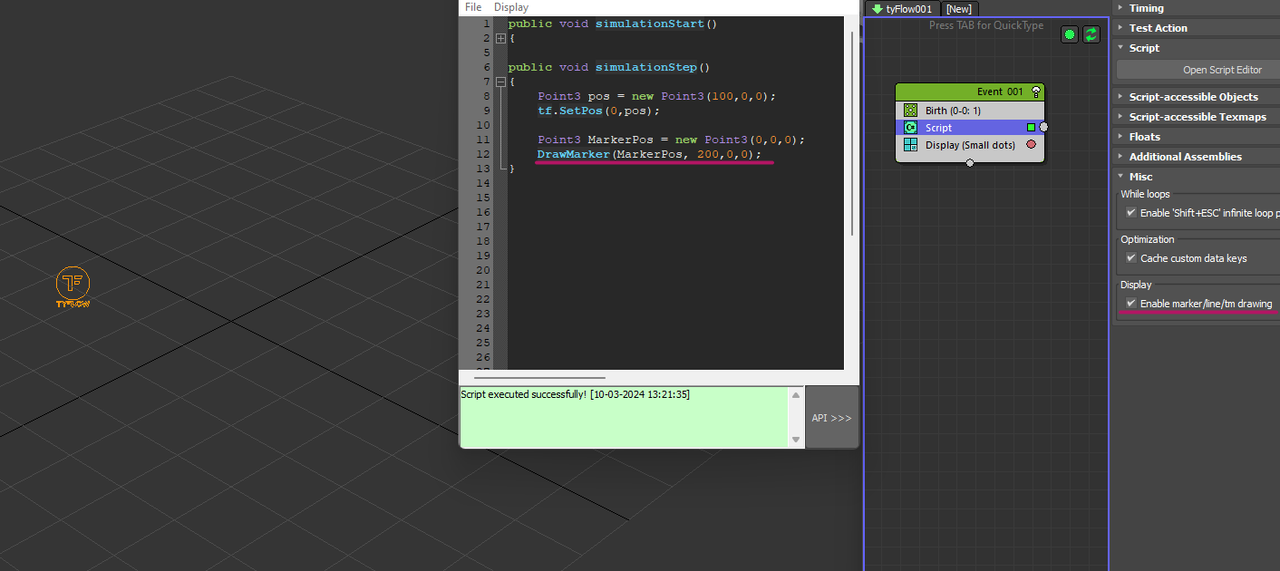Enable 'Shift+ESC' infinite loop checkbox
The image size is (1280, 571).
[1131, 213]
